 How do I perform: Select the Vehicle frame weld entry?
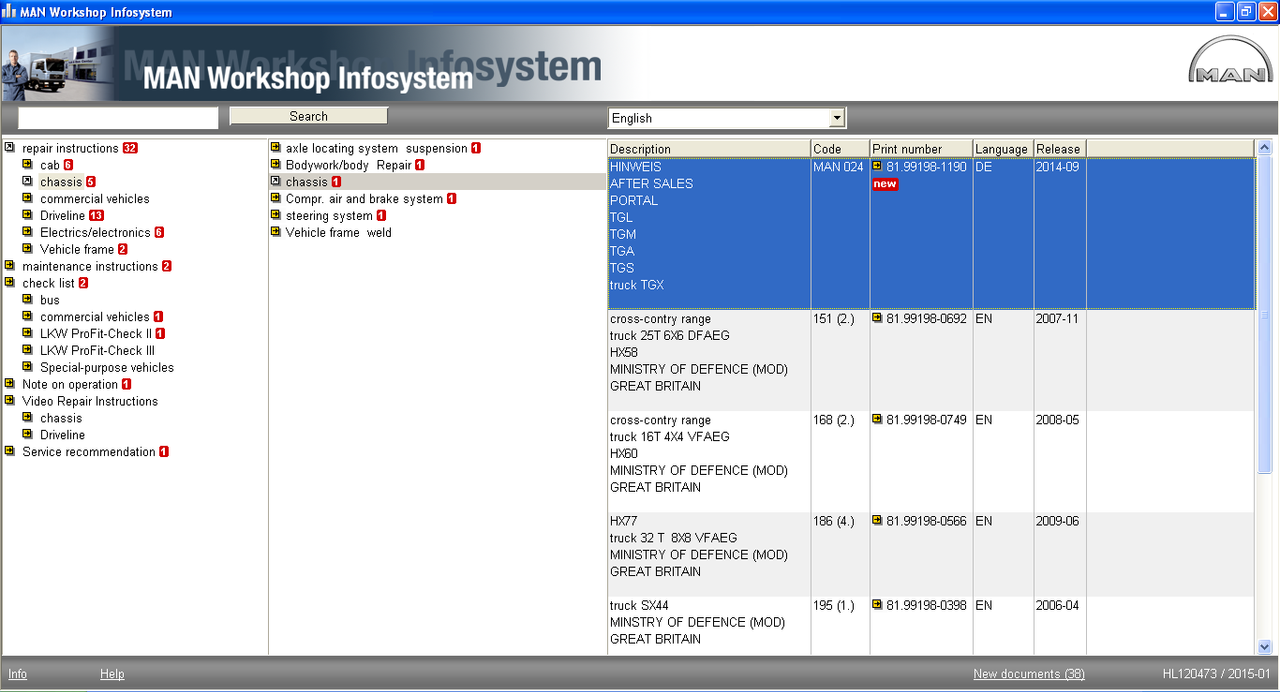click(x=339, y=233)
